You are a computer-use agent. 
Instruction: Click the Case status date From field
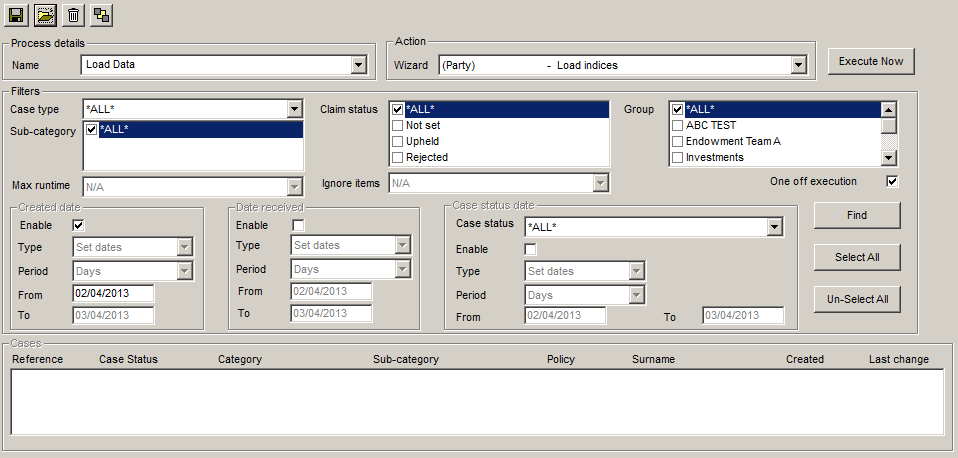pos(565,315)
